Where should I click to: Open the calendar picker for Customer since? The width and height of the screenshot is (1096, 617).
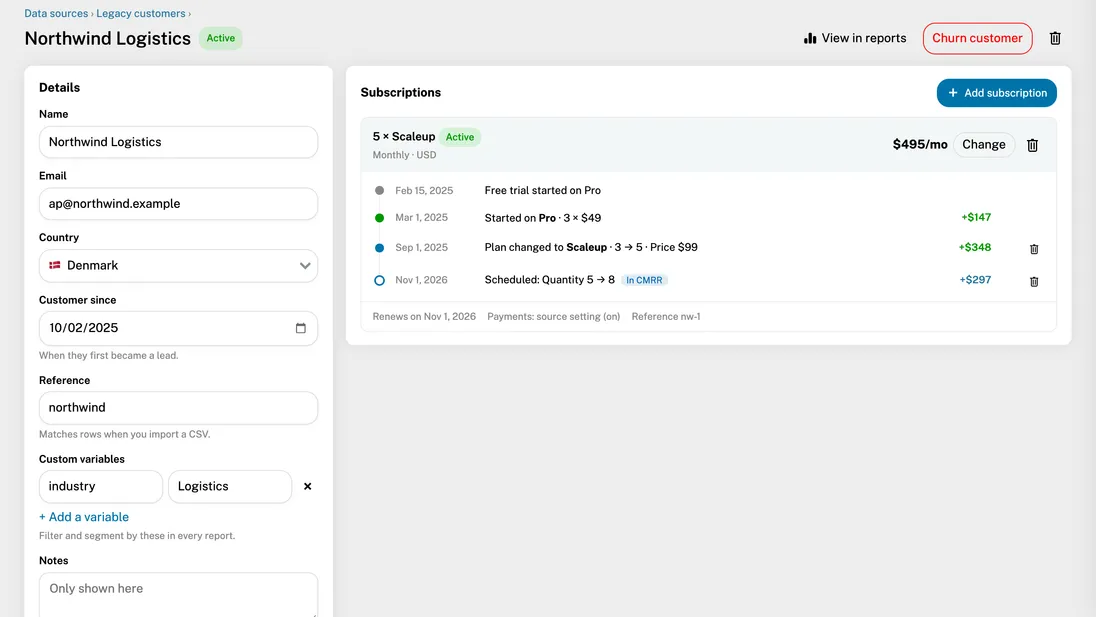pyautogui.click(x=301, y=328)
